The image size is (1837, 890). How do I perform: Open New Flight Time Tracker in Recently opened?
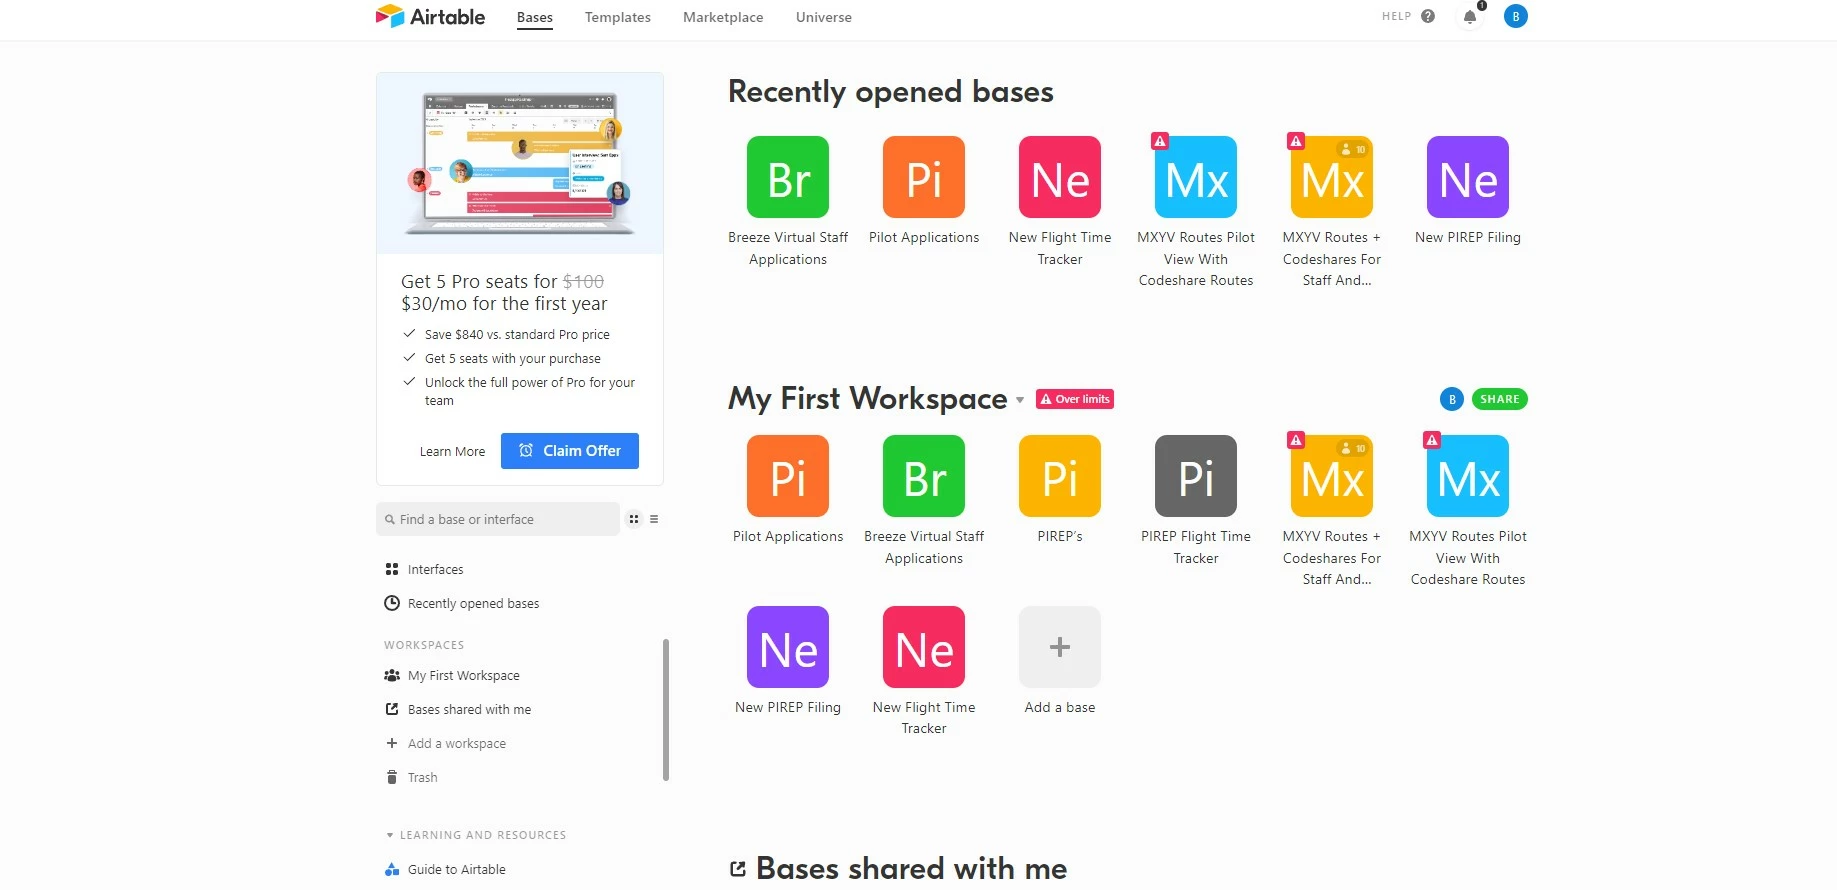point(1060,177)
